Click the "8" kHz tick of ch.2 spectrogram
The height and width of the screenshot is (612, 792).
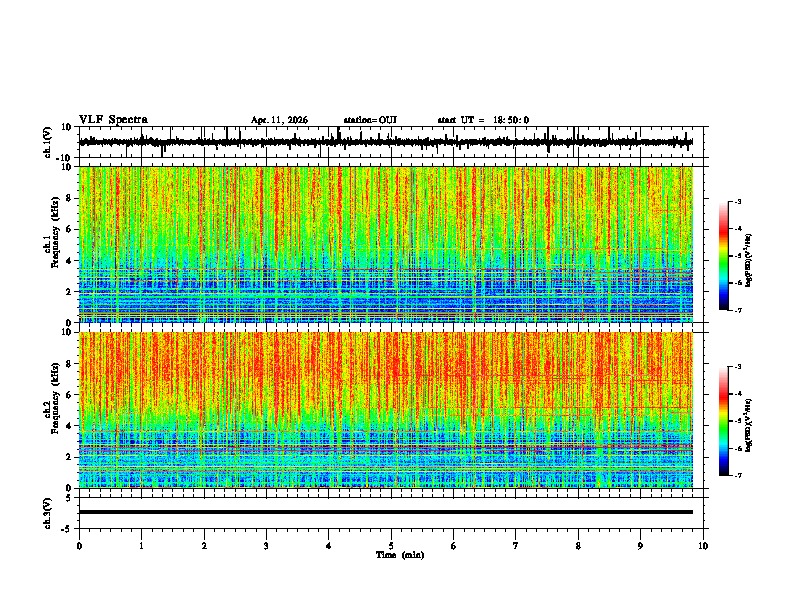70,363
